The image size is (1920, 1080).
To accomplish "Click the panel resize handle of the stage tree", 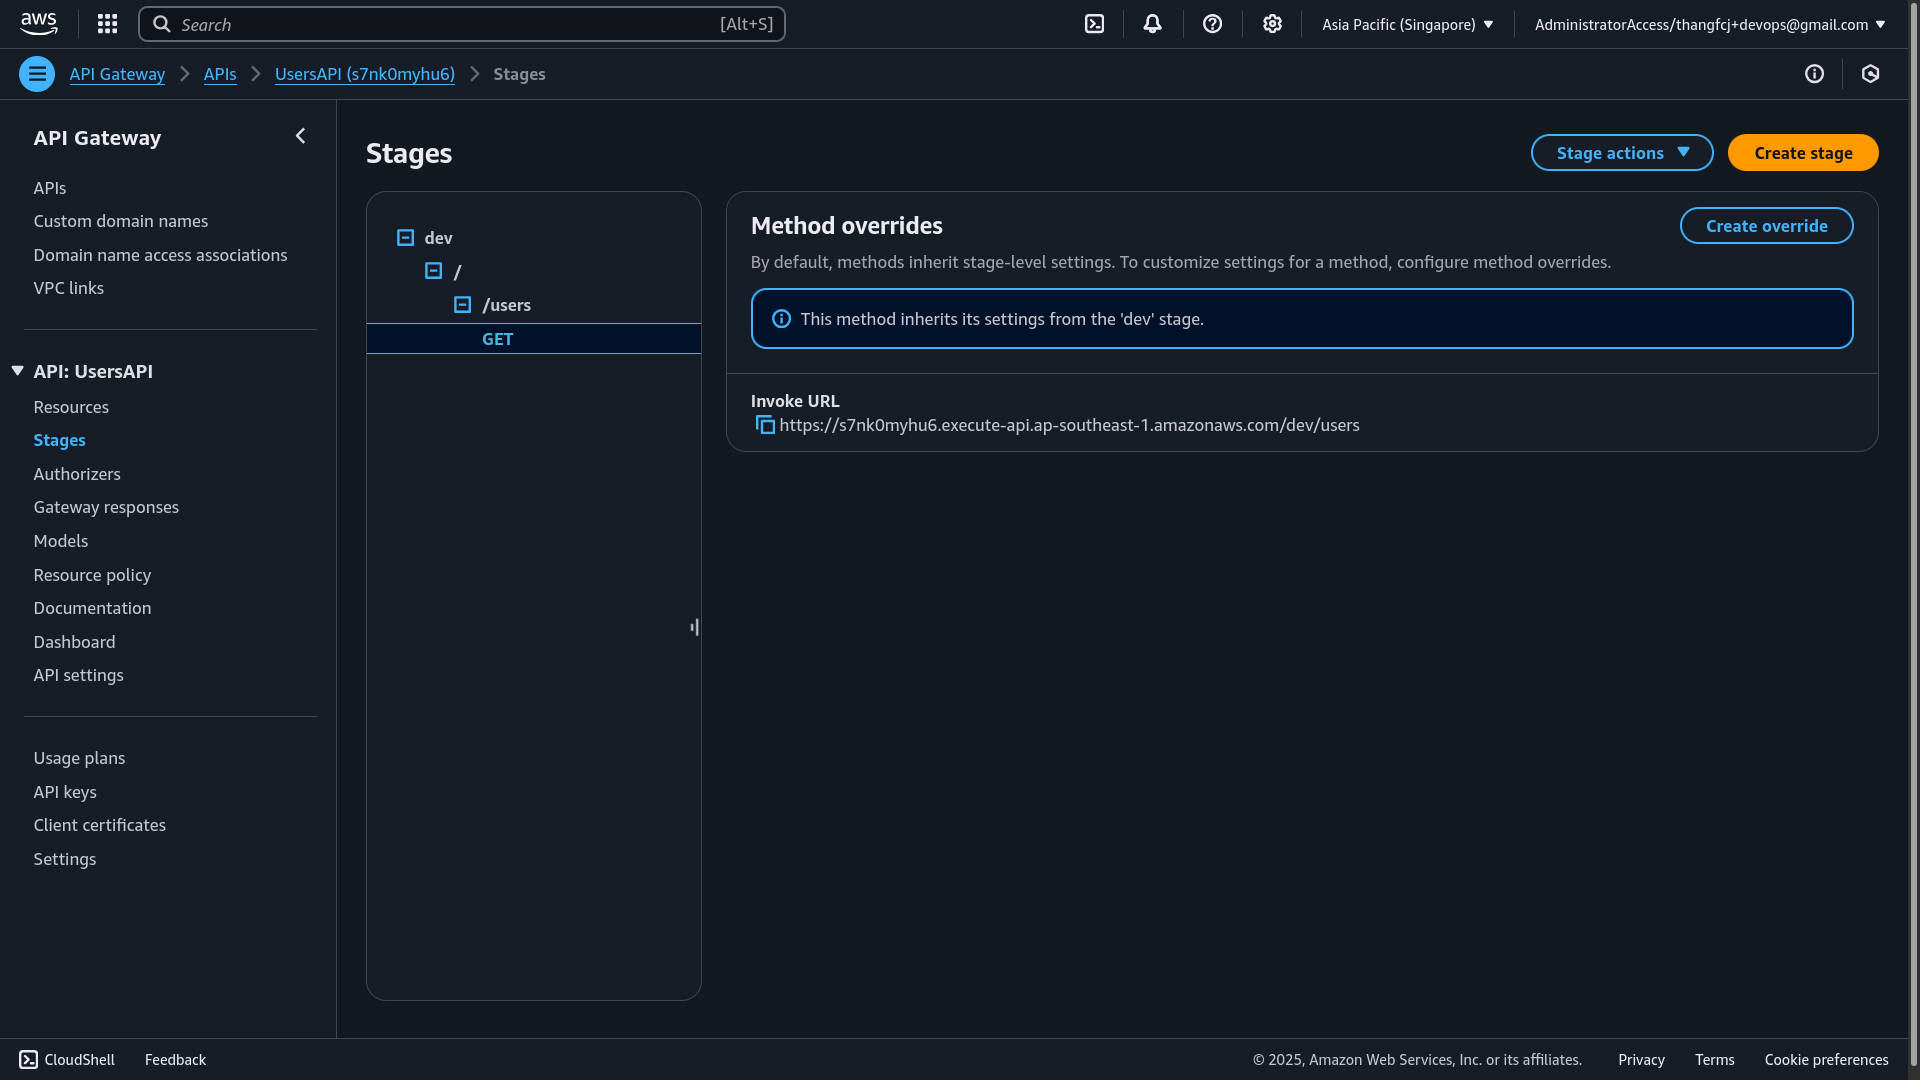I will click(695, 627).
